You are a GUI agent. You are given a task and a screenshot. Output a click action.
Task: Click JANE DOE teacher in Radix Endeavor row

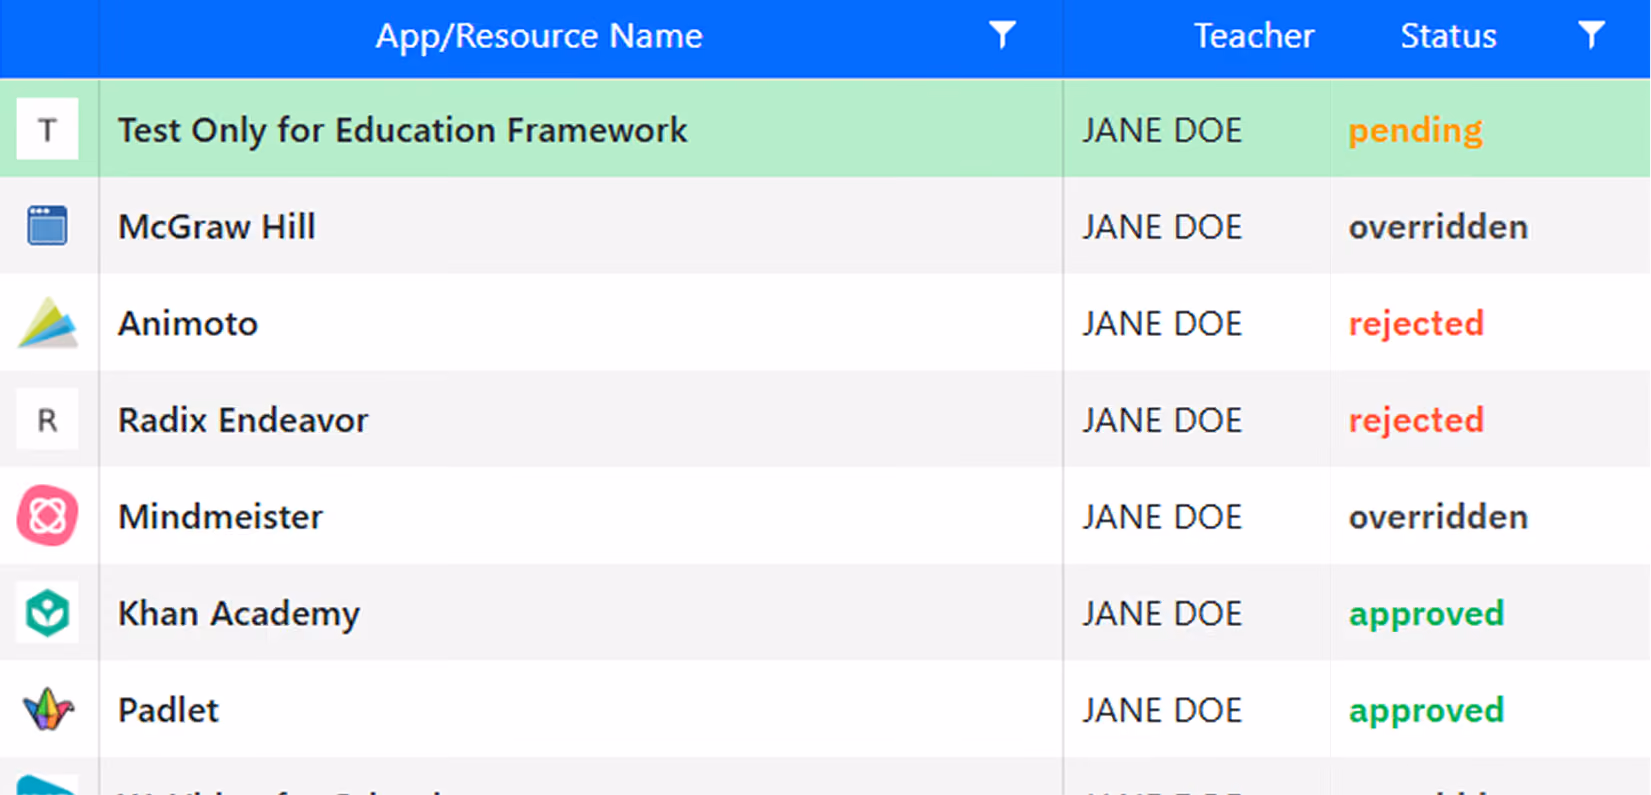click(x=1162, y=420)
